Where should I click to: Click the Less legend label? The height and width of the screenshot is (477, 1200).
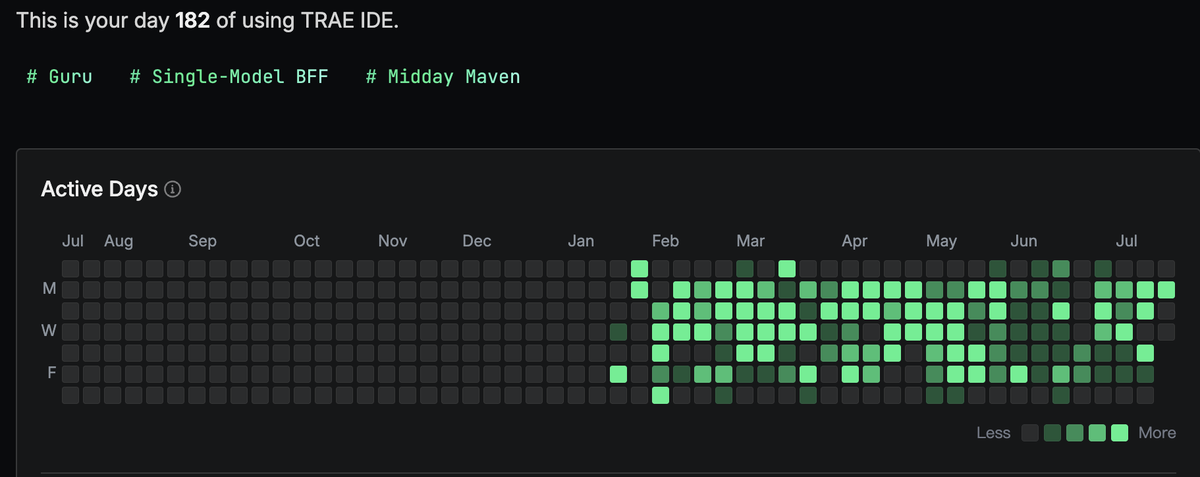coord(995,433)
